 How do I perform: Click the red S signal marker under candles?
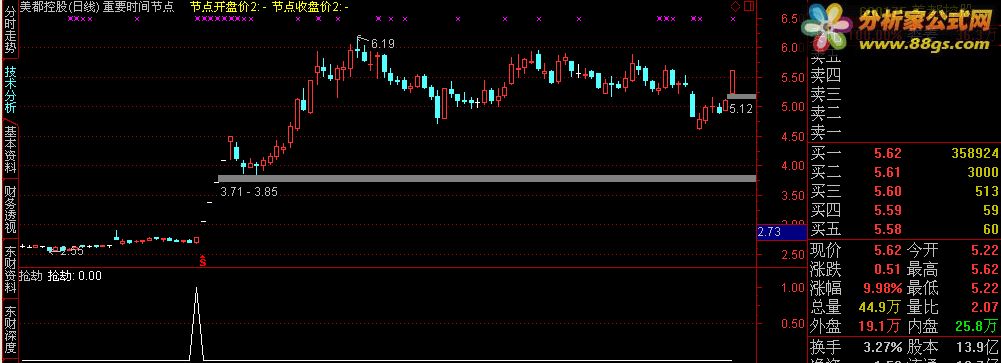pos(203,262)
